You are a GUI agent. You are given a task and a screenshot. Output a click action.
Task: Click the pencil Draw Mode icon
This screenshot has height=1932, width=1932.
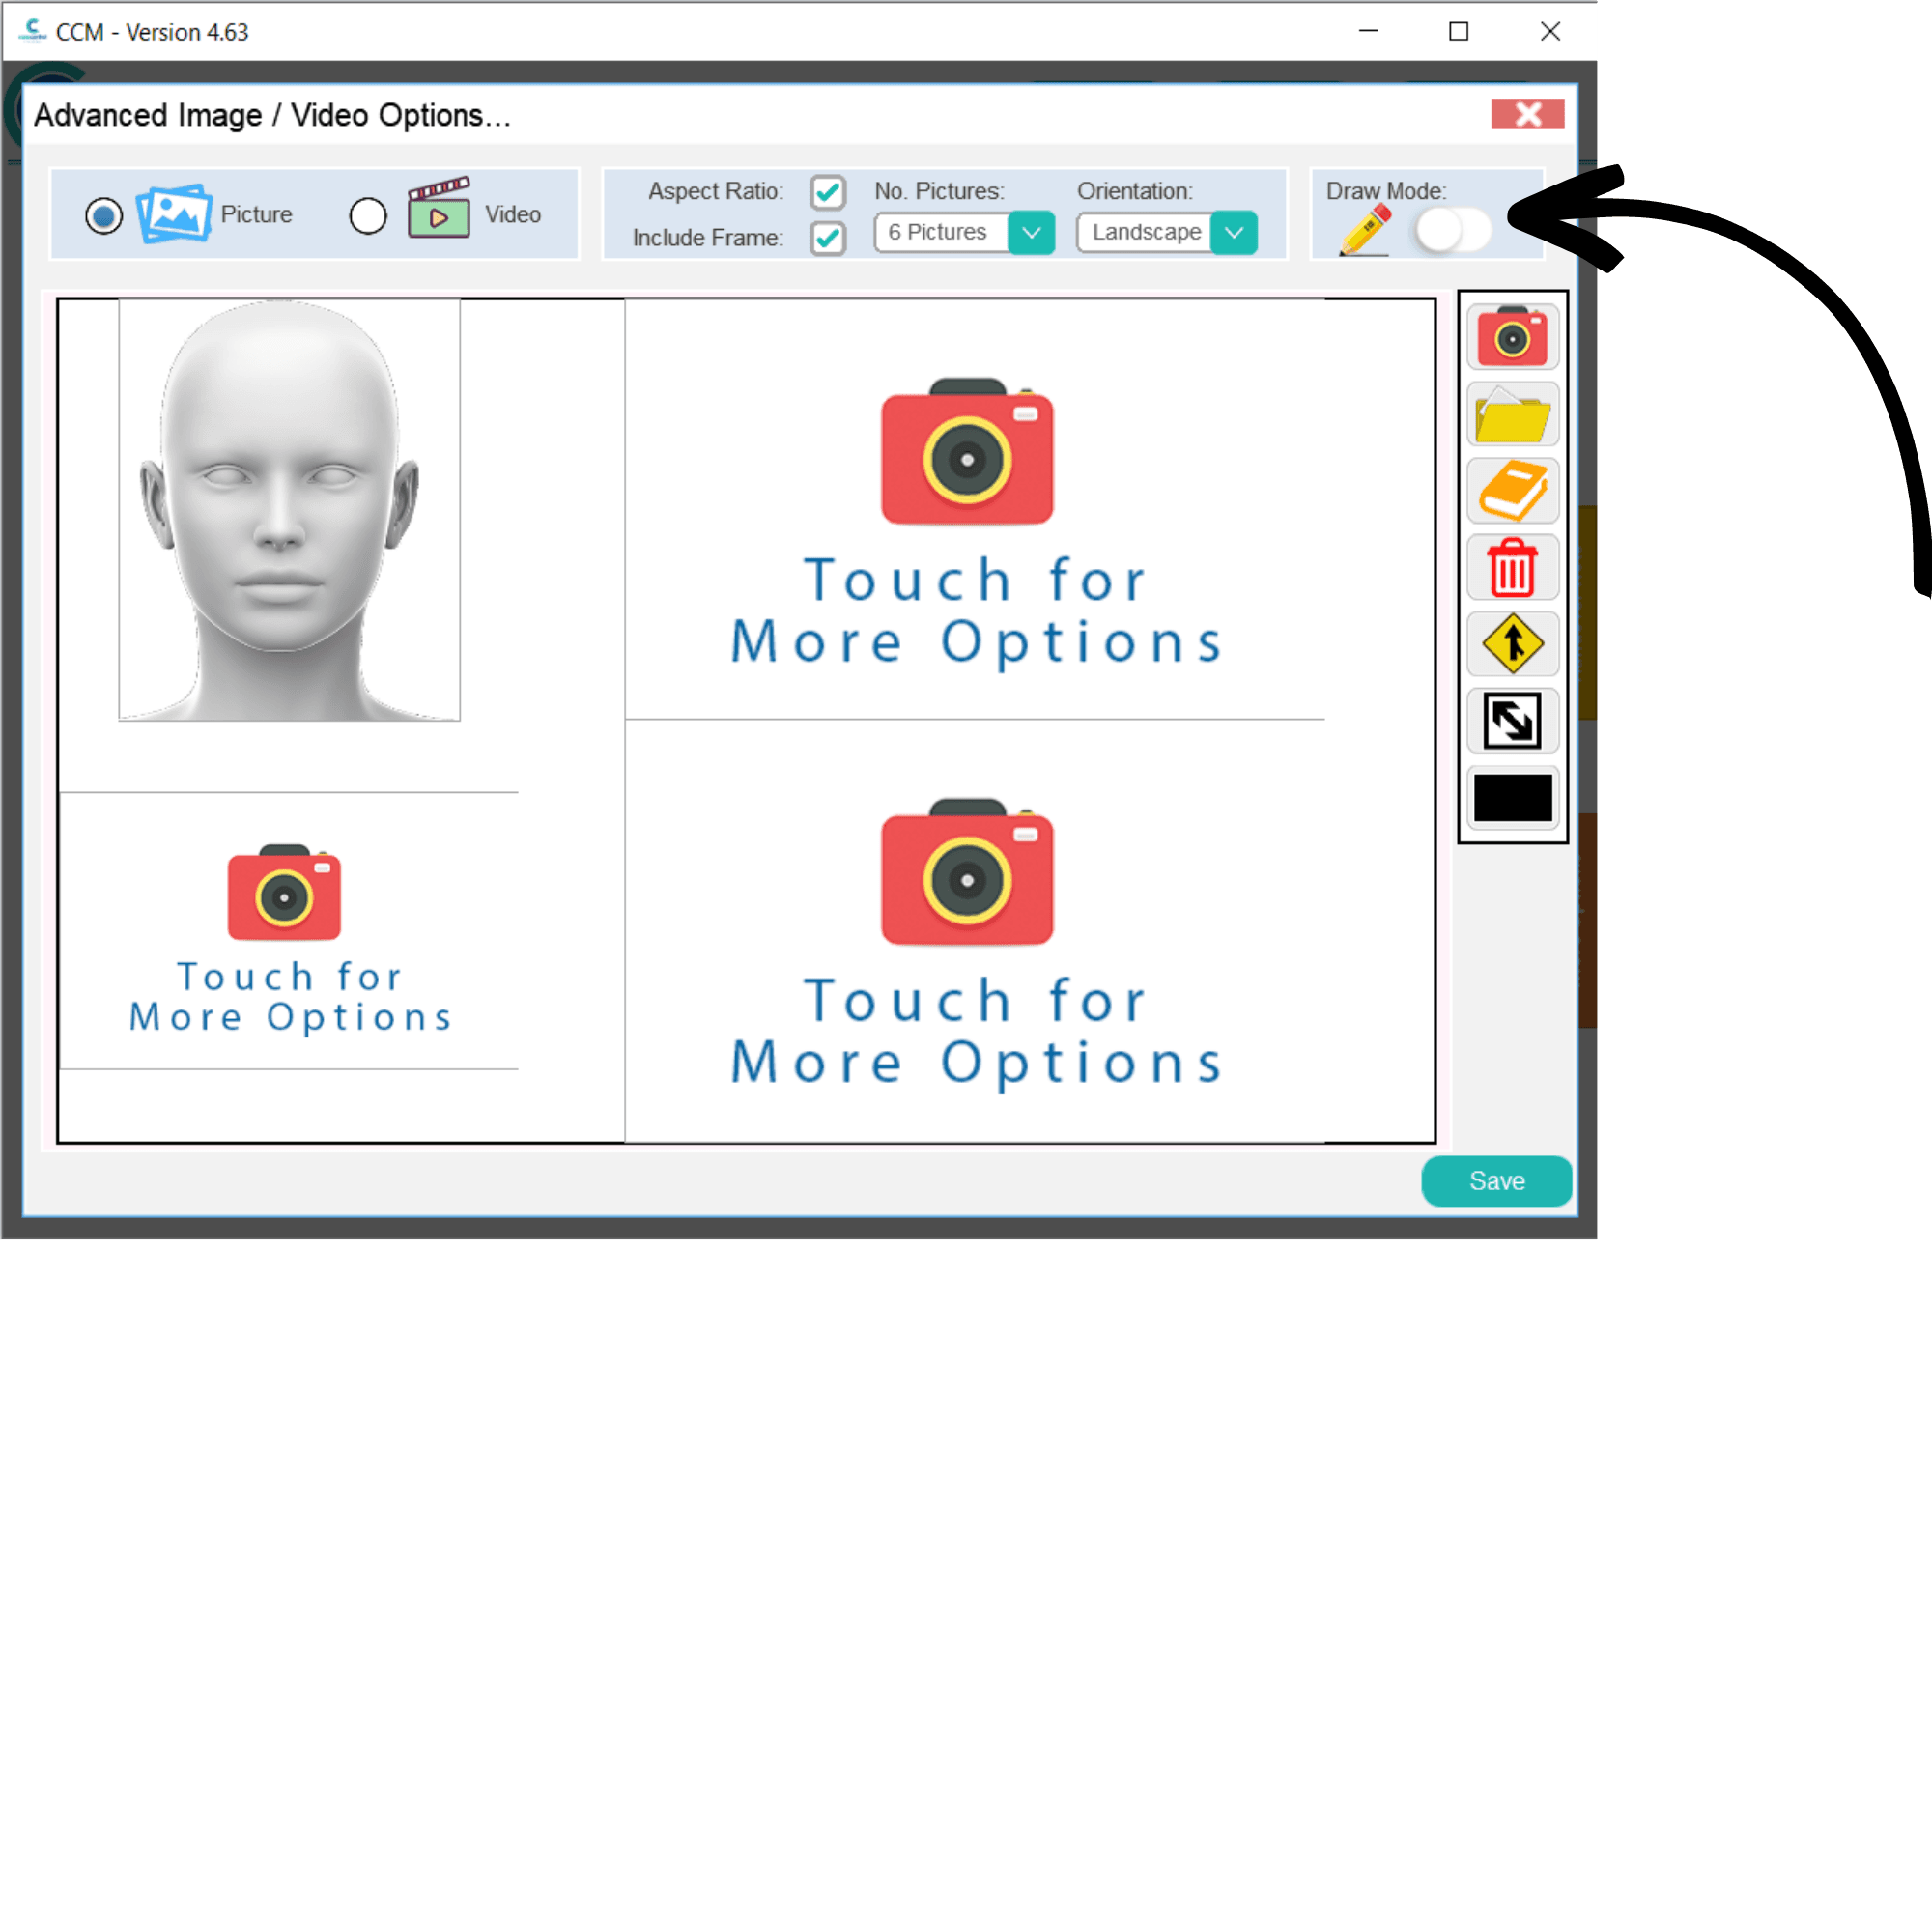pos(1366,230)
